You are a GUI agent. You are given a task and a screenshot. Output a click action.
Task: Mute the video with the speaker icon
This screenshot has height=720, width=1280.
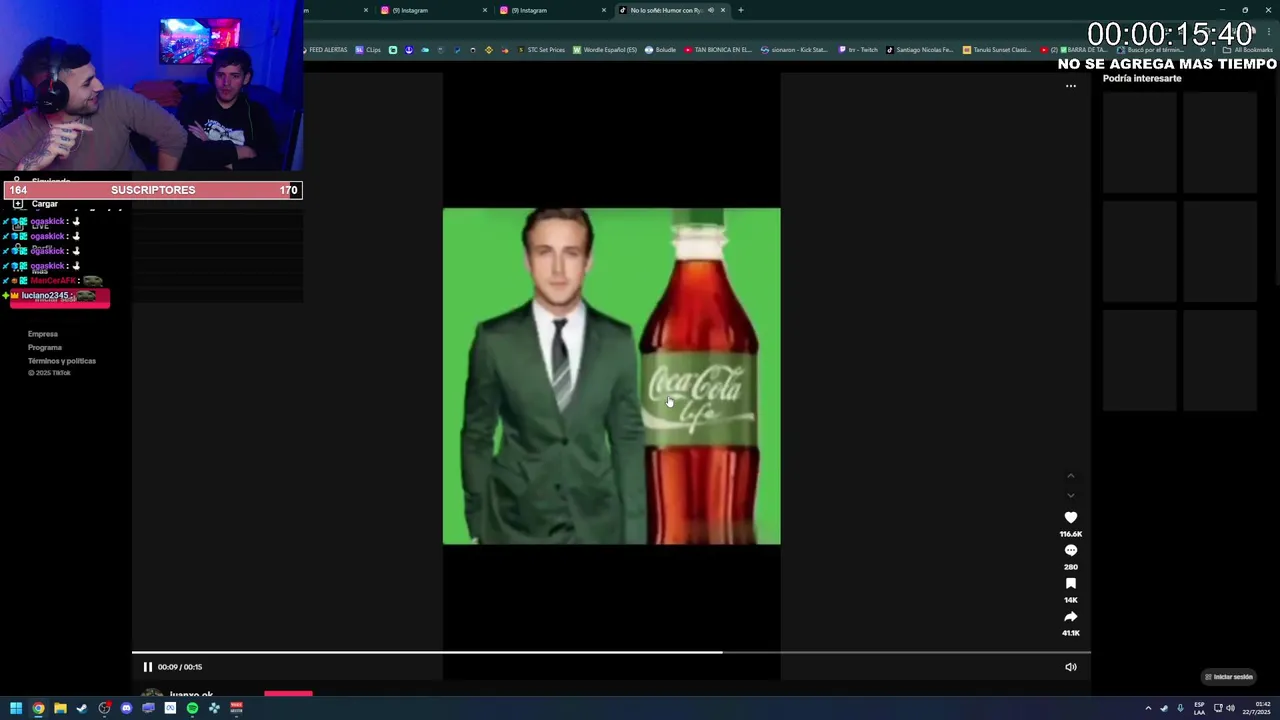(x=1071, y=667)
